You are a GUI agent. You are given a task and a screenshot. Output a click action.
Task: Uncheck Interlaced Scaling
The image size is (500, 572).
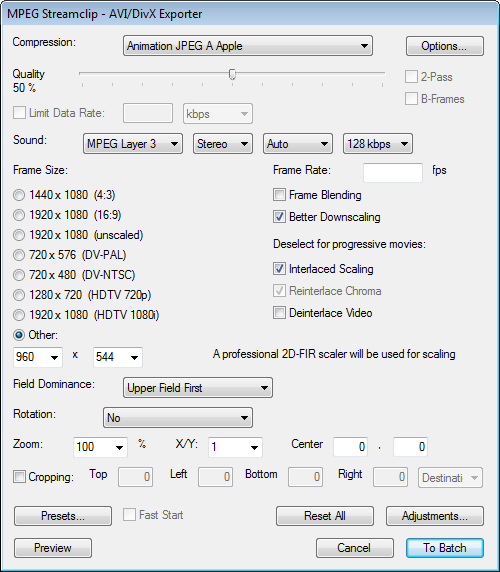coord(279,269)
